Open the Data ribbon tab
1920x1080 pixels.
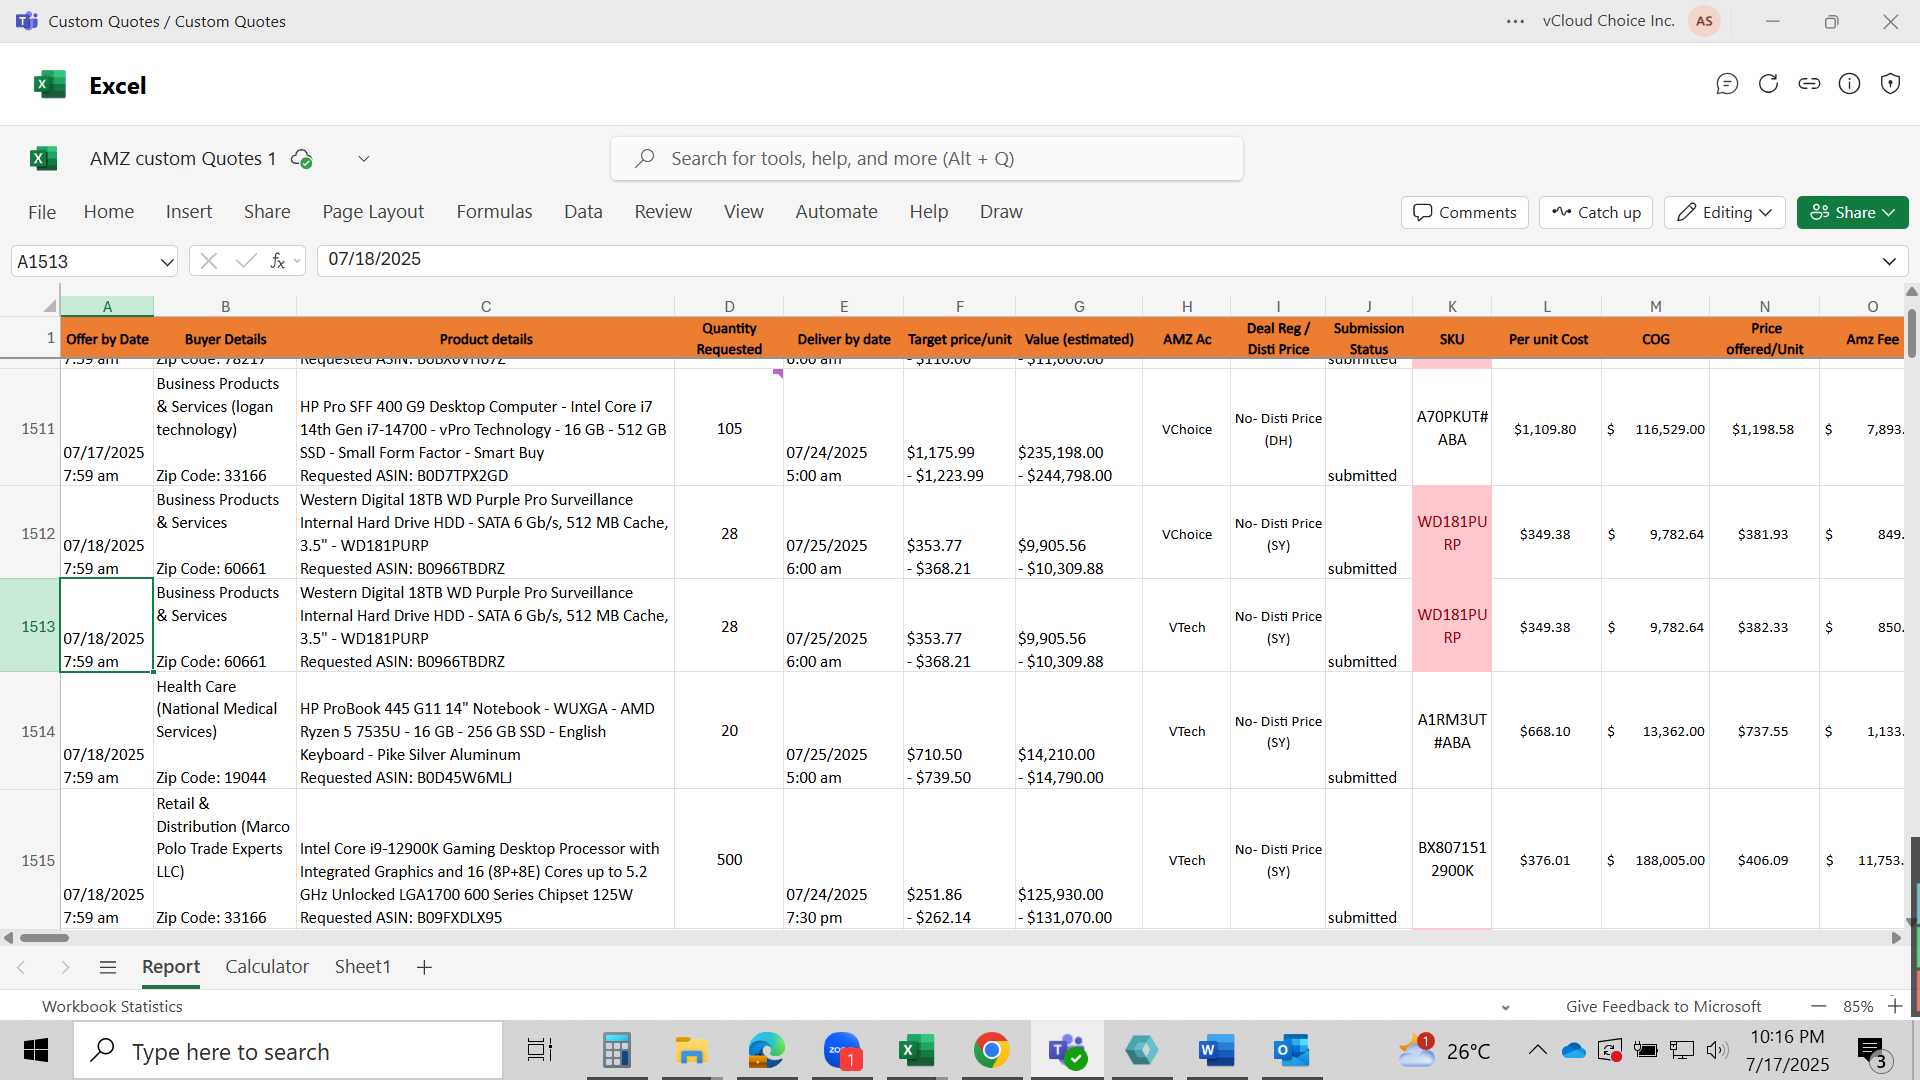click(583, 212)
